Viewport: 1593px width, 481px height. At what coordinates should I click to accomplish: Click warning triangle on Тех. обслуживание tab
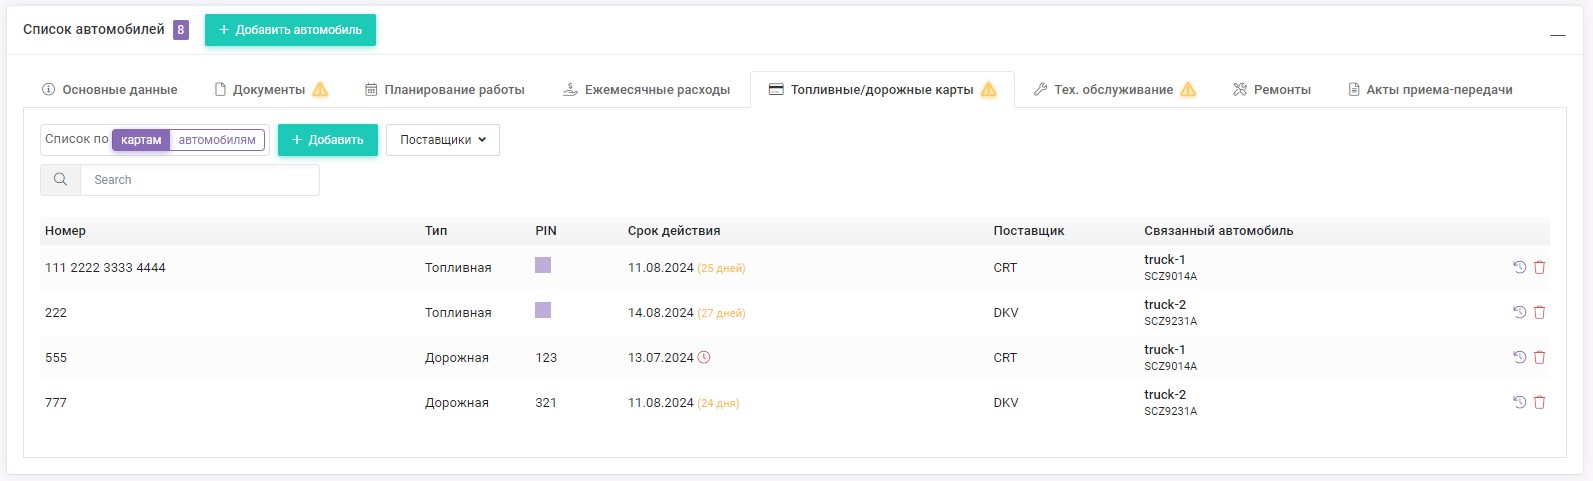1188,89
